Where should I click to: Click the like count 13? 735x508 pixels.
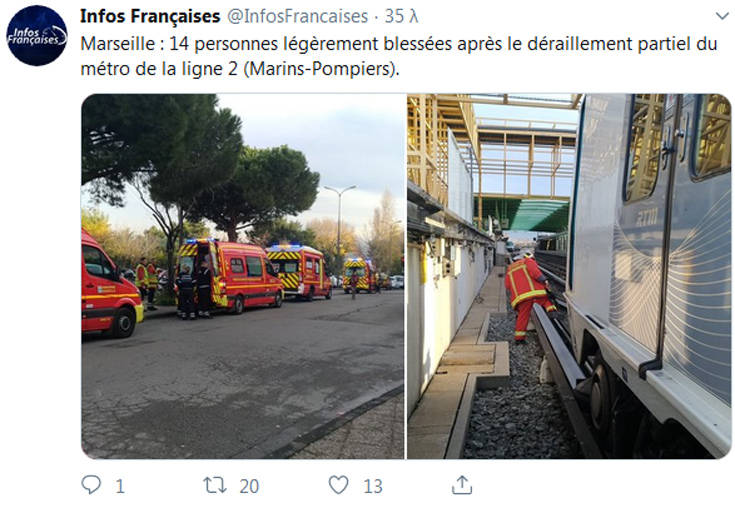click(x=373, y=486)
